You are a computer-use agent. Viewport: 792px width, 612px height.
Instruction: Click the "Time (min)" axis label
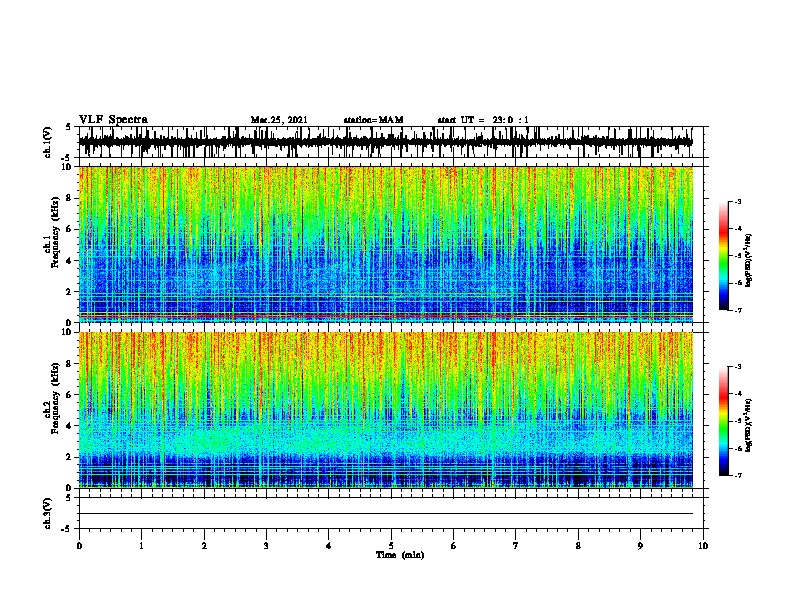[400, 555]
